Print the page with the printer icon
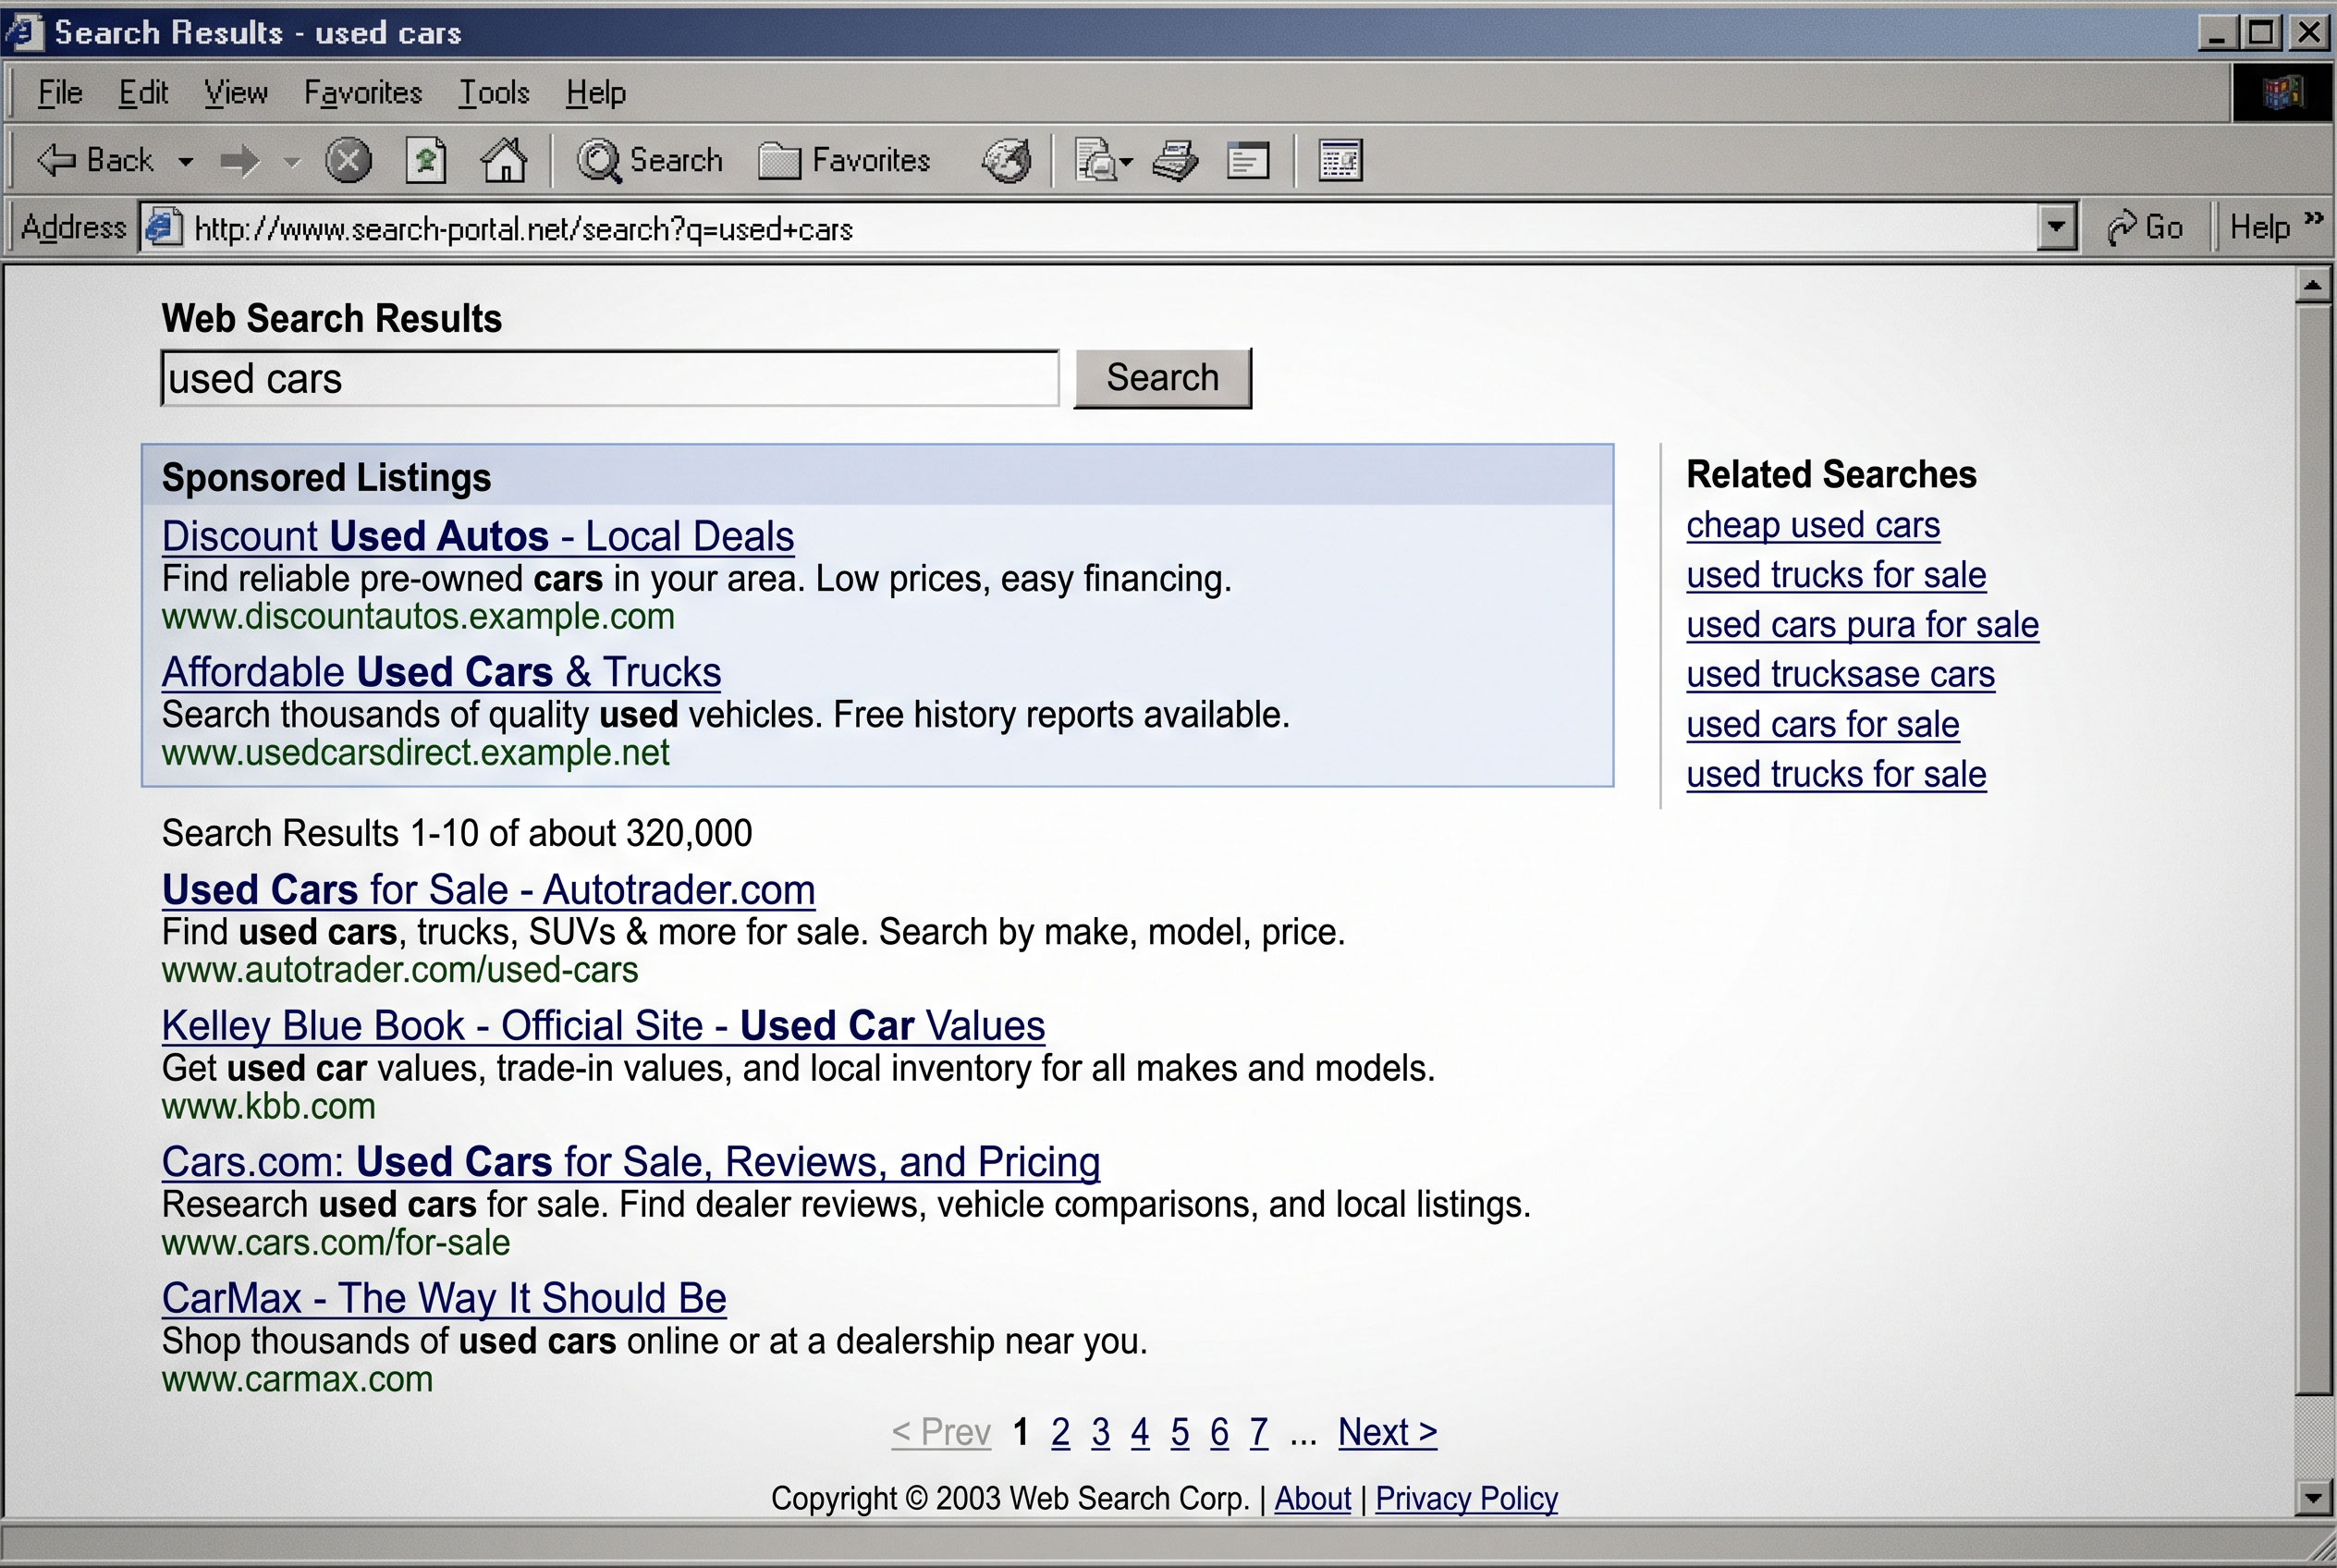2337x1568 pixels. pos(1176,160)
